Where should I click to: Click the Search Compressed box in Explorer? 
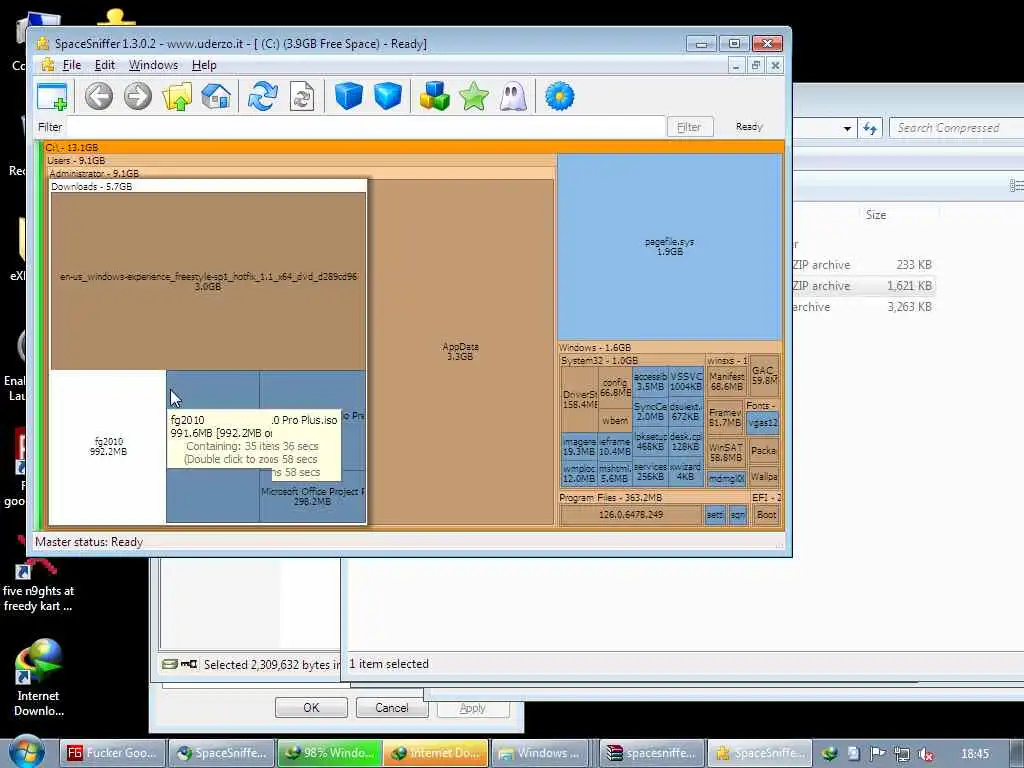(x=956, y=128)
